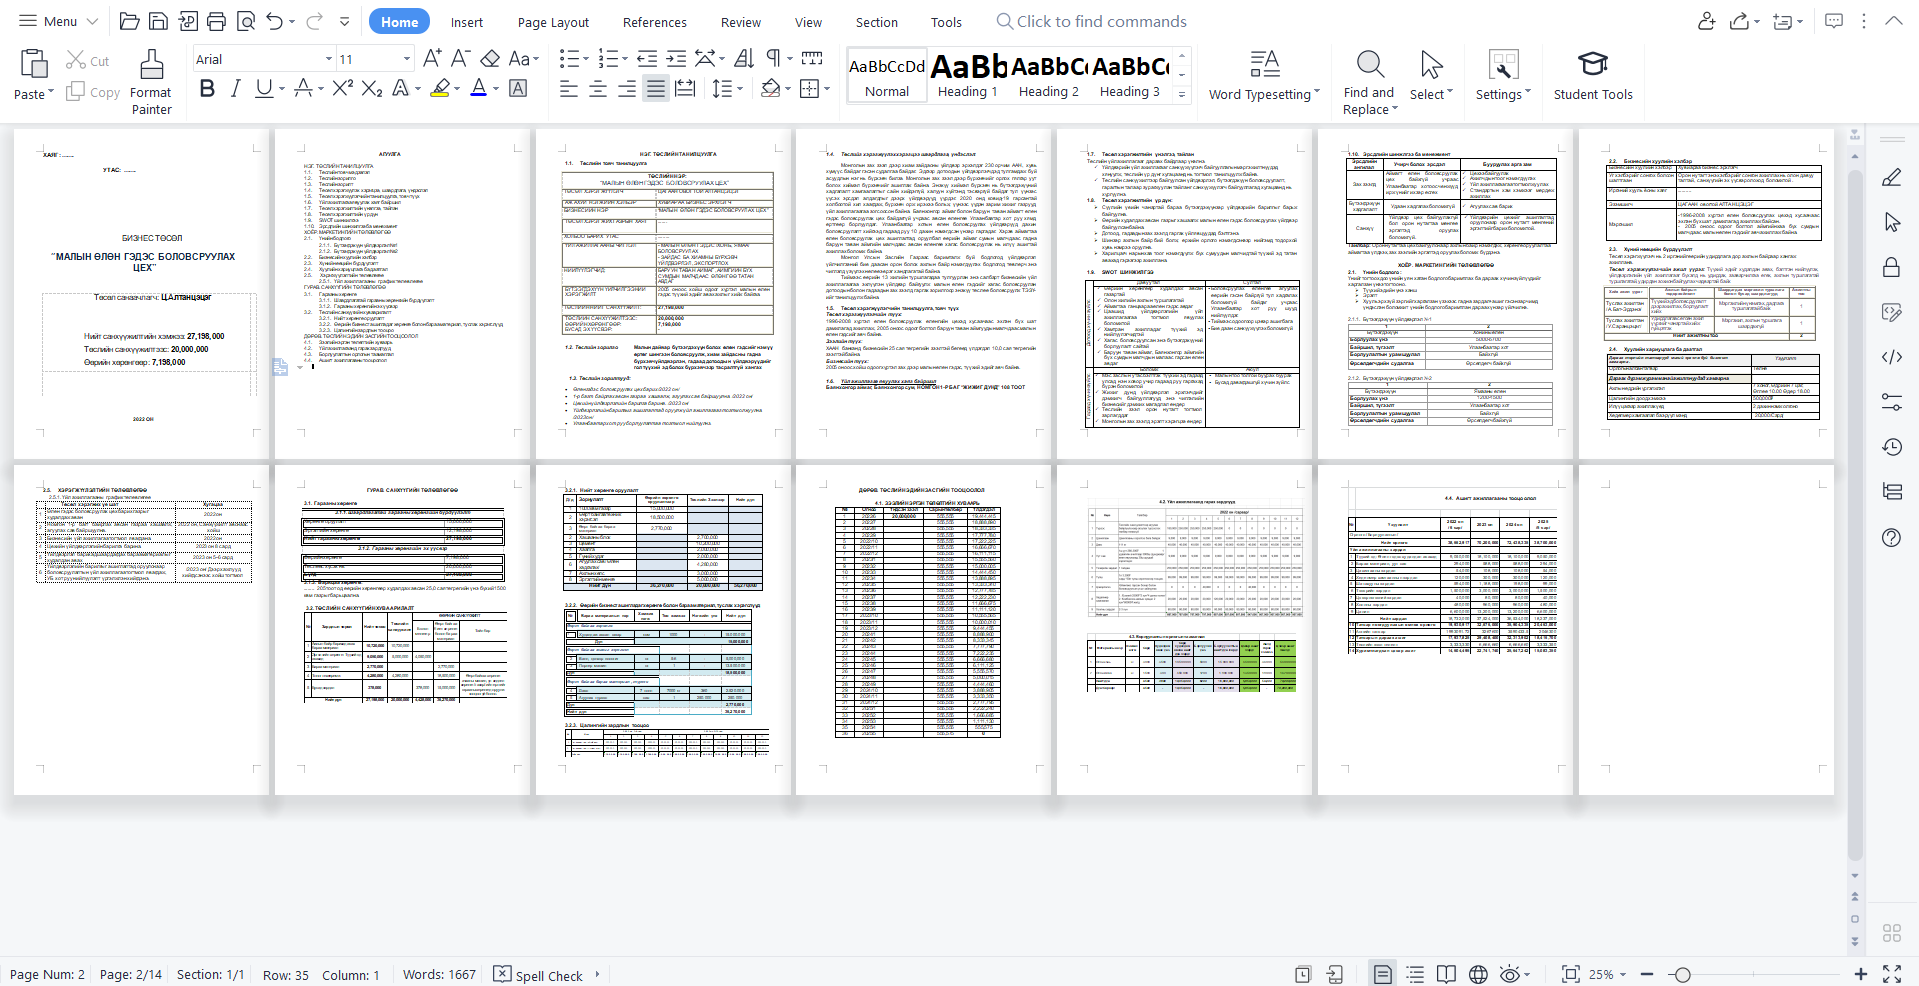Viewport: 1919px width, 986px height.
Task: Open the References tab
Action: click(x=654, y=22)
